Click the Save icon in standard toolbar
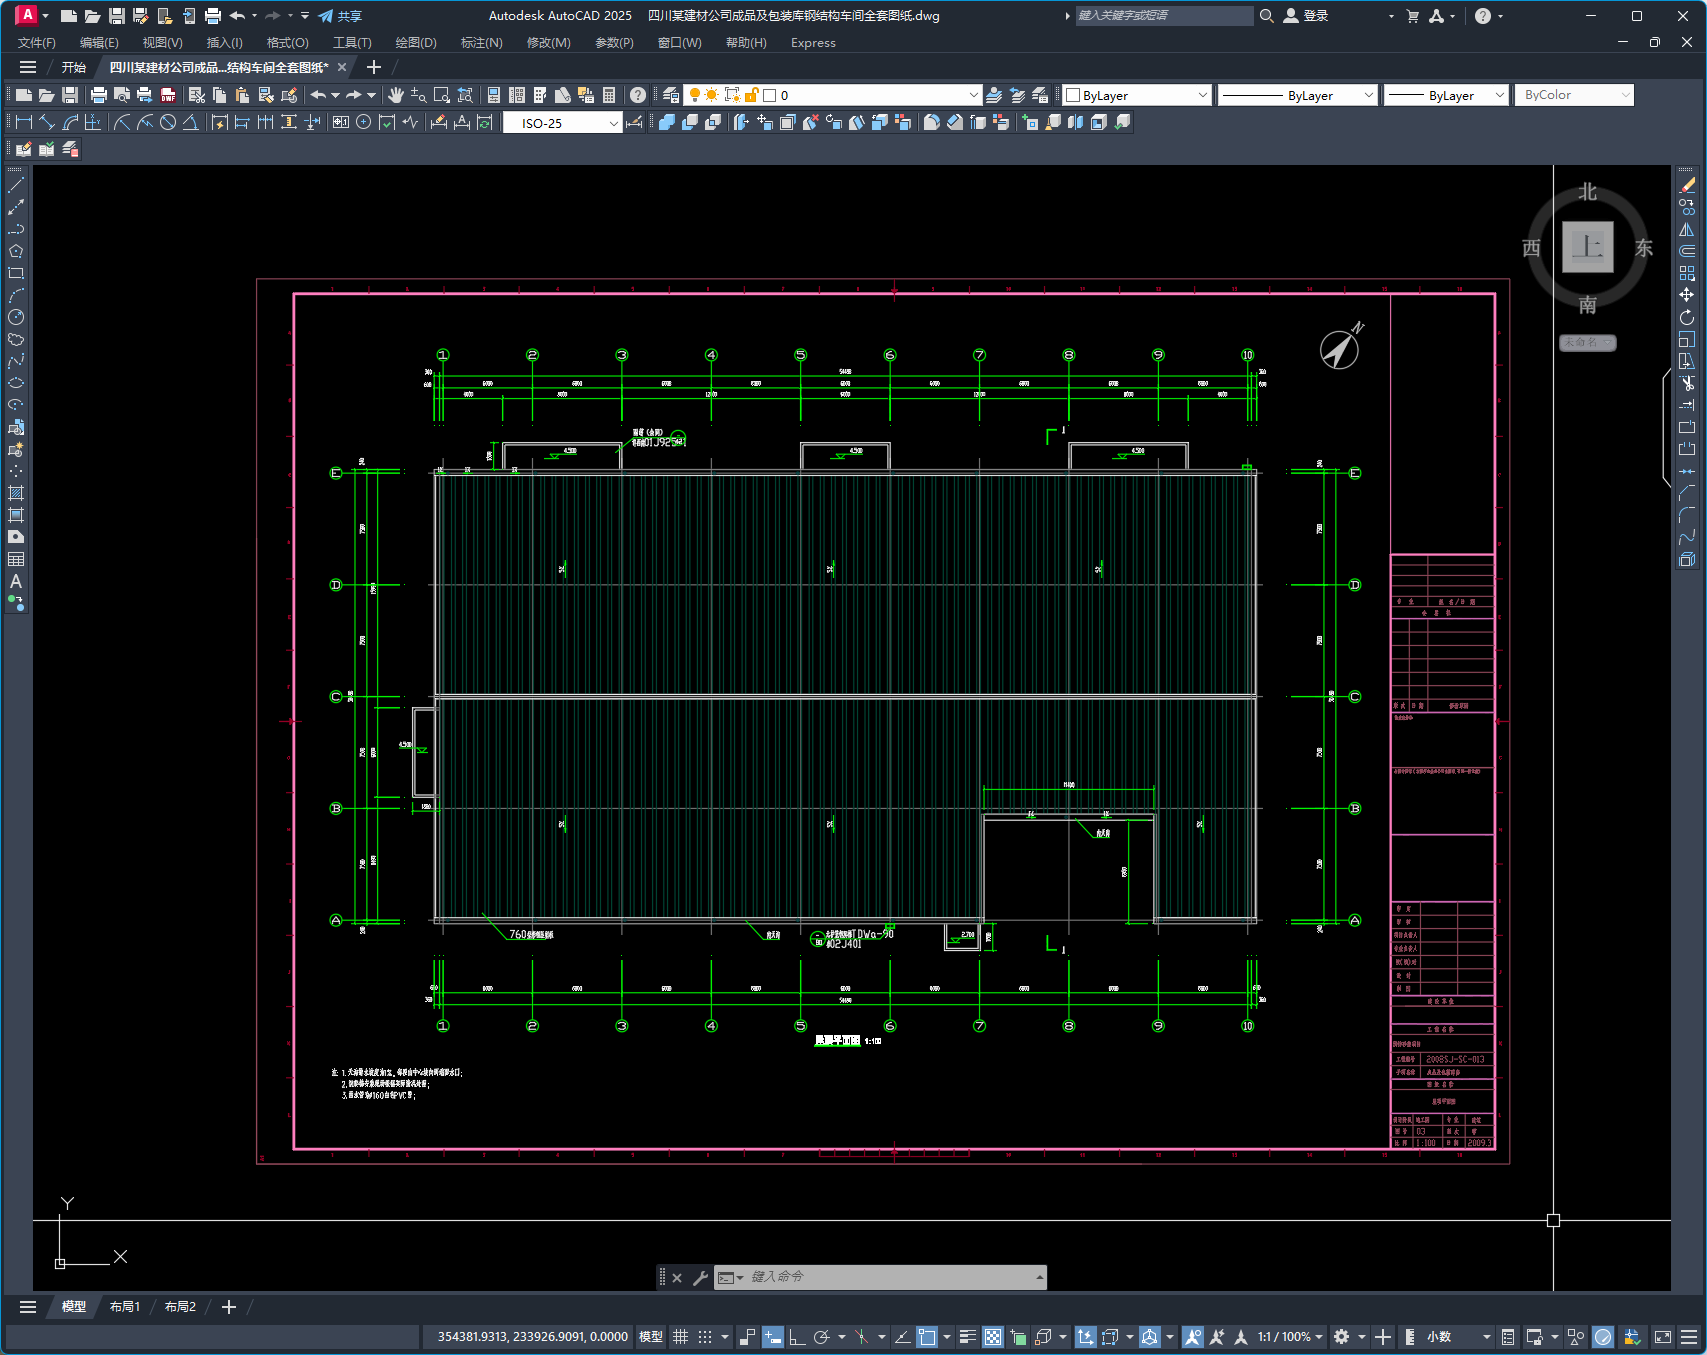This screenshot has height=1355, width=1707. pos(70,95)
